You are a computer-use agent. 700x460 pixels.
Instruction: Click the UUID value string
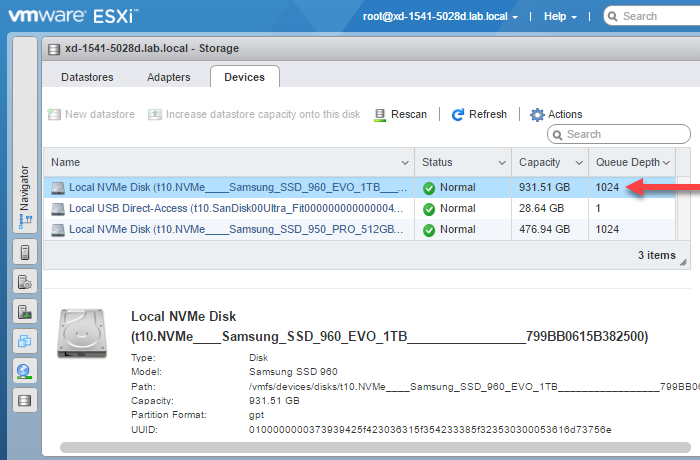pyautogui.click(x=430, y=430)
